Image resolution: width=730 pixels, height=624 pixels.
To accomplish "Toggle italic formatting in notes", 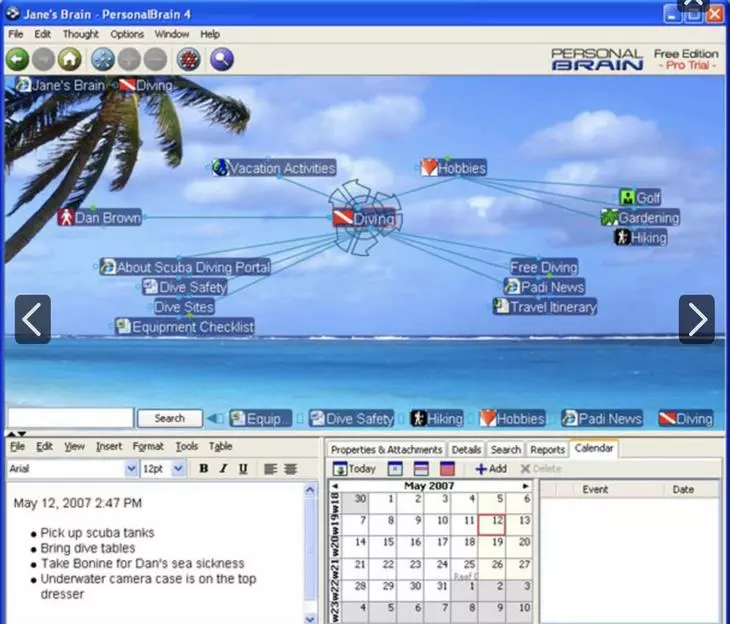I will coord(223,468).
